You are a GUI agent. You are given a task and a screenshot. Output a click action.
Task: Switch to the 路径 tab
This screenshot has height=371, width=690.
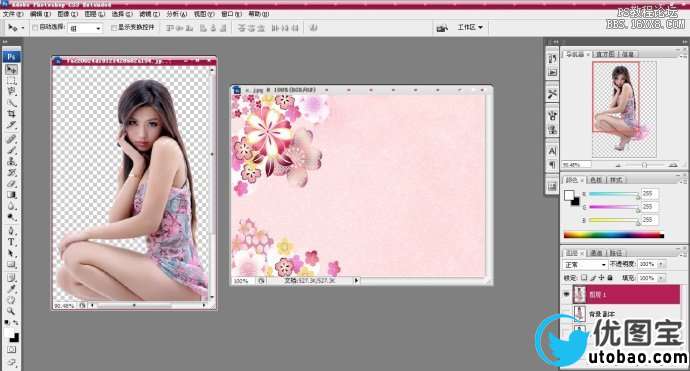pyautogui.click(x=616, y=253)
